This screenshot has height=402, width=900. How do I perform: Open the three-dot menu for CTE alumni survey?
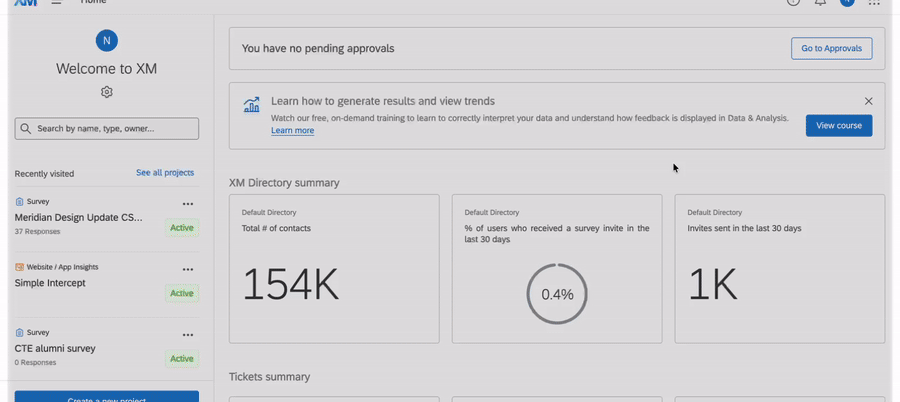coord(188,335)
